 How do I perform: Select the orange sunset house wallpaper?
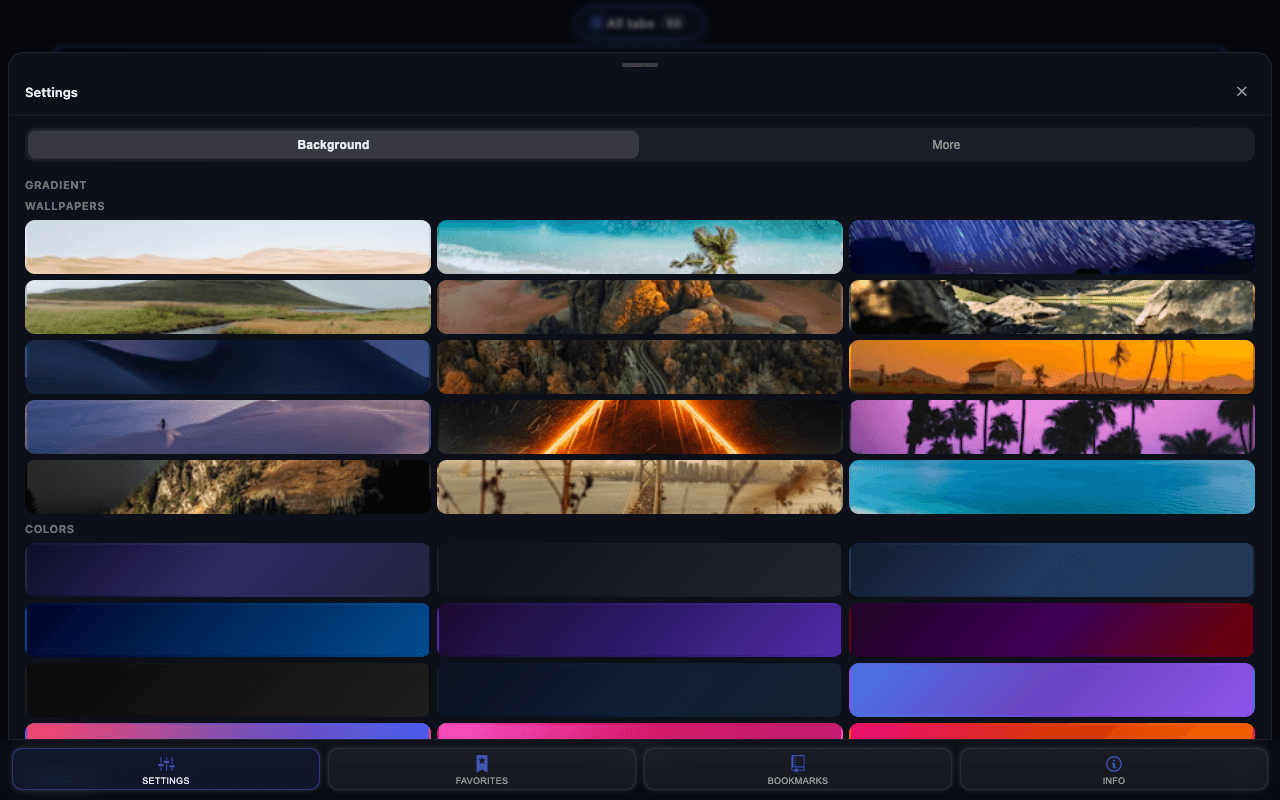pyautogui.click(x=1052, y=367)
